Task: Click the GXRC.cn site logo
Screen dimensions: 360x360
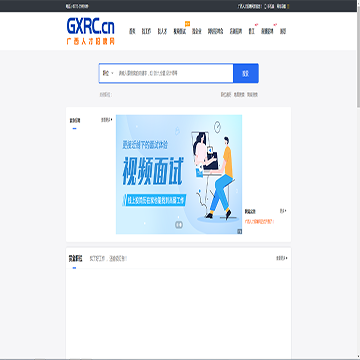Action: pos(91,31)
